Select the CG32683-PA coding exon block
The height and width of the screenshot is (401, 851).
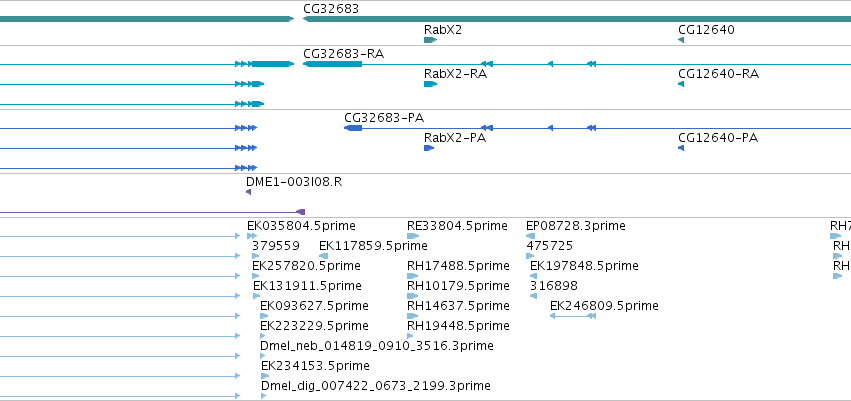[353, 128]
